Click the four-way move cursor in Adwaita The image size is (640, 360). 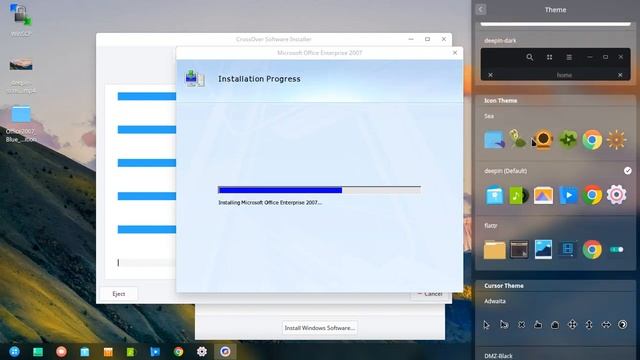tap(572, 324)
